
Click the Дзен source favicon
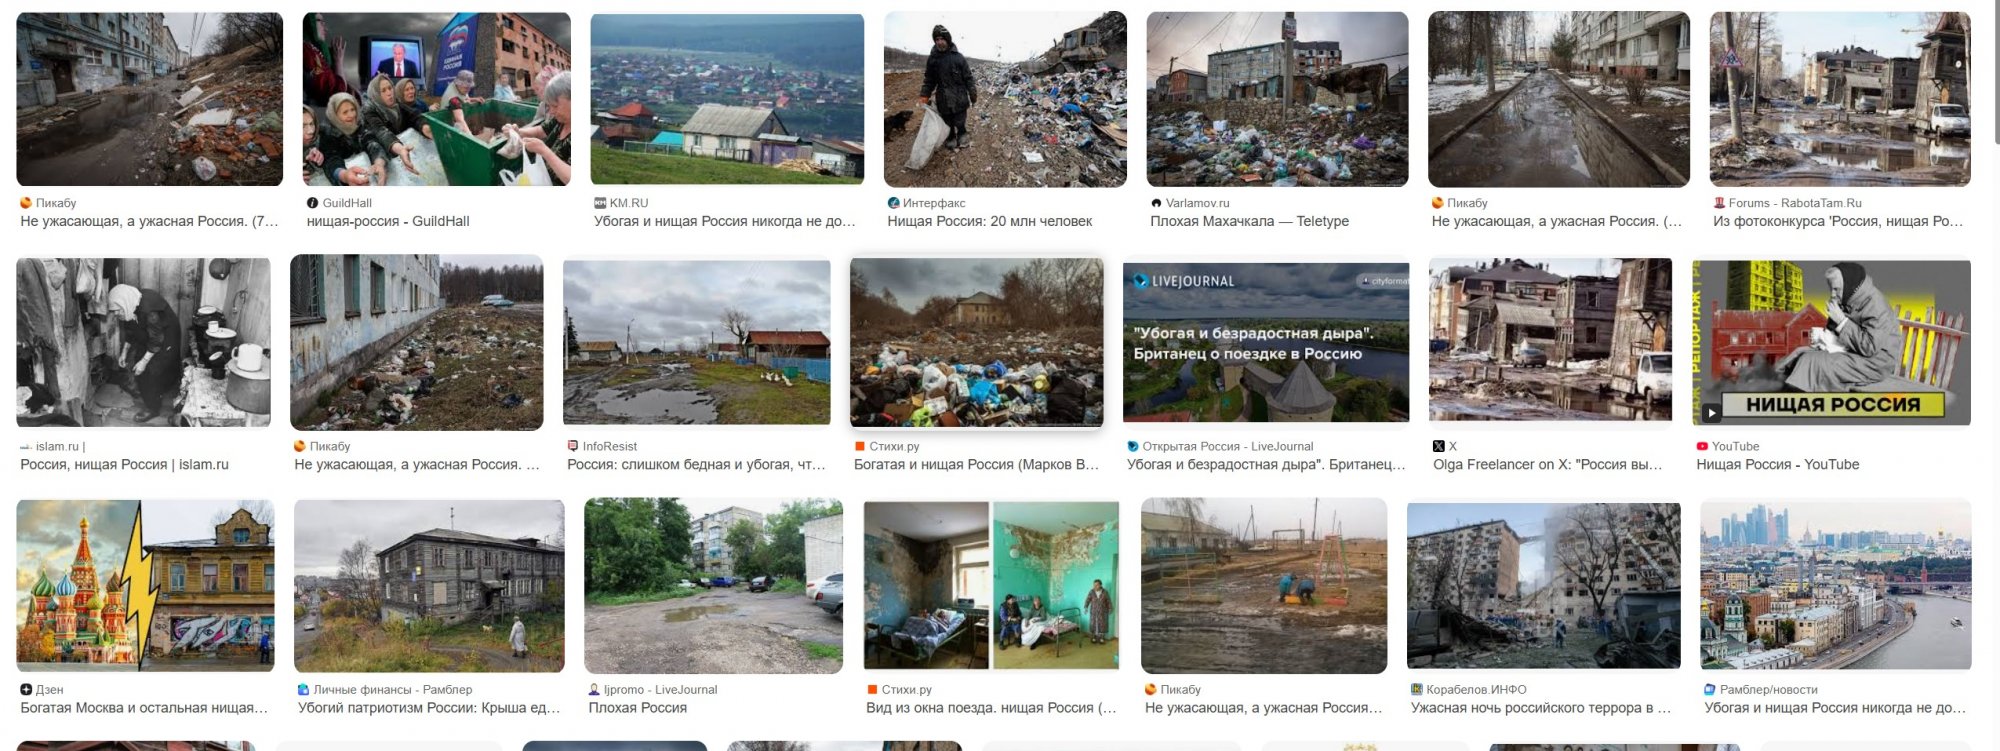coord(26,689)
